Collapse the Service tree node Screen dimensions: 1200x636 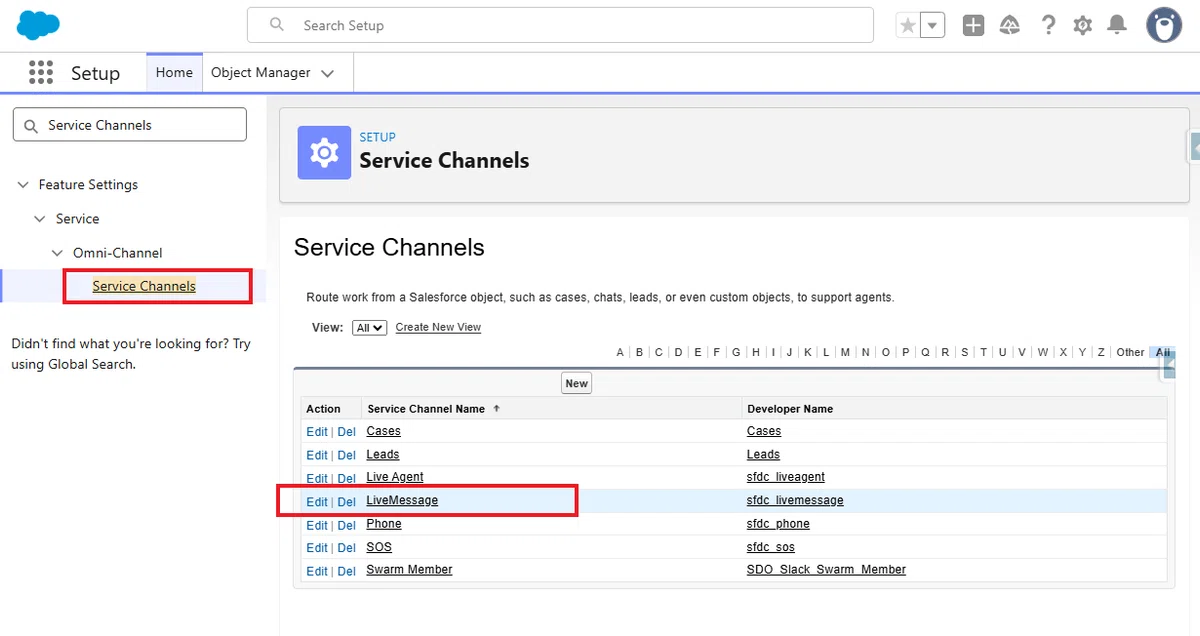40,219
